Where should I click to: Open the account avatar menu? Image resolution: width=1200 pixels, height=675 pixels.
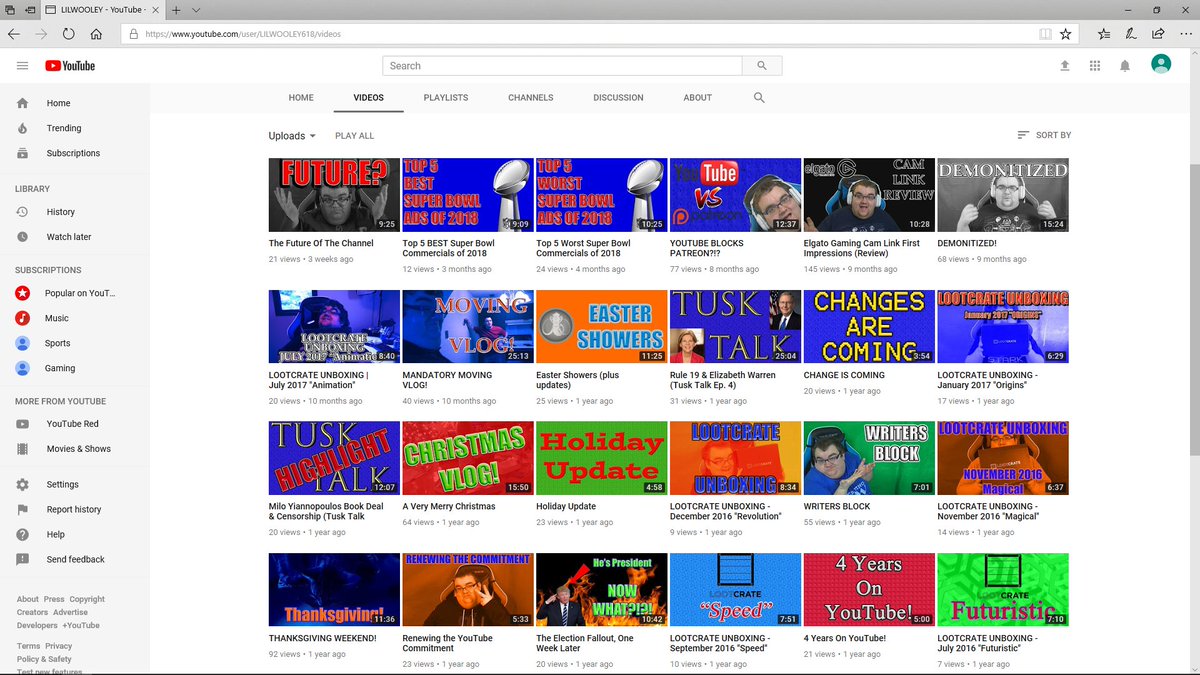[1160, 64]
